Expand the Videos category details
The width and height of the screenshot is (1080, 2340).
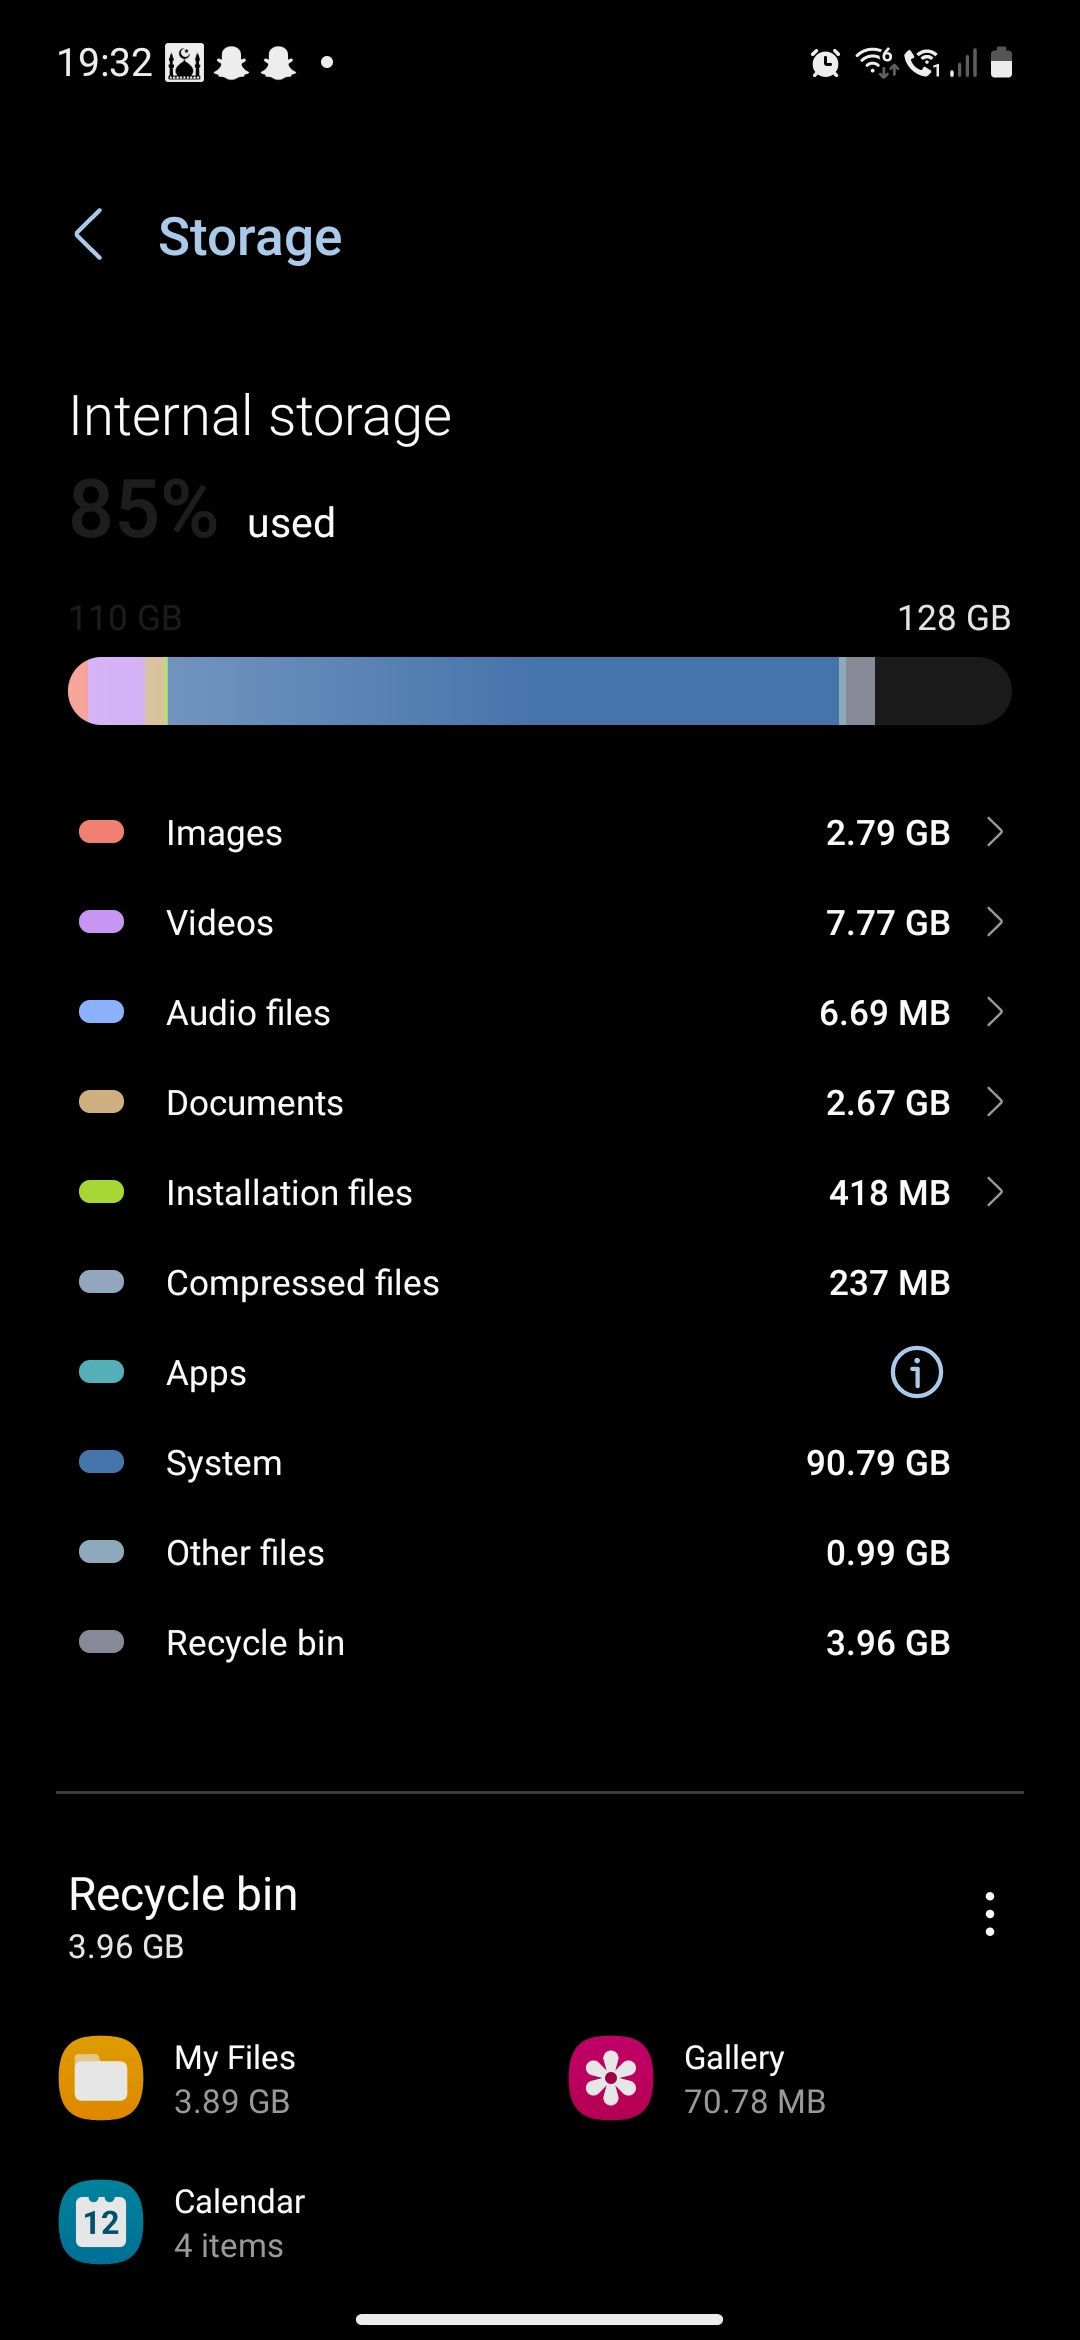(x=995, y=921)
